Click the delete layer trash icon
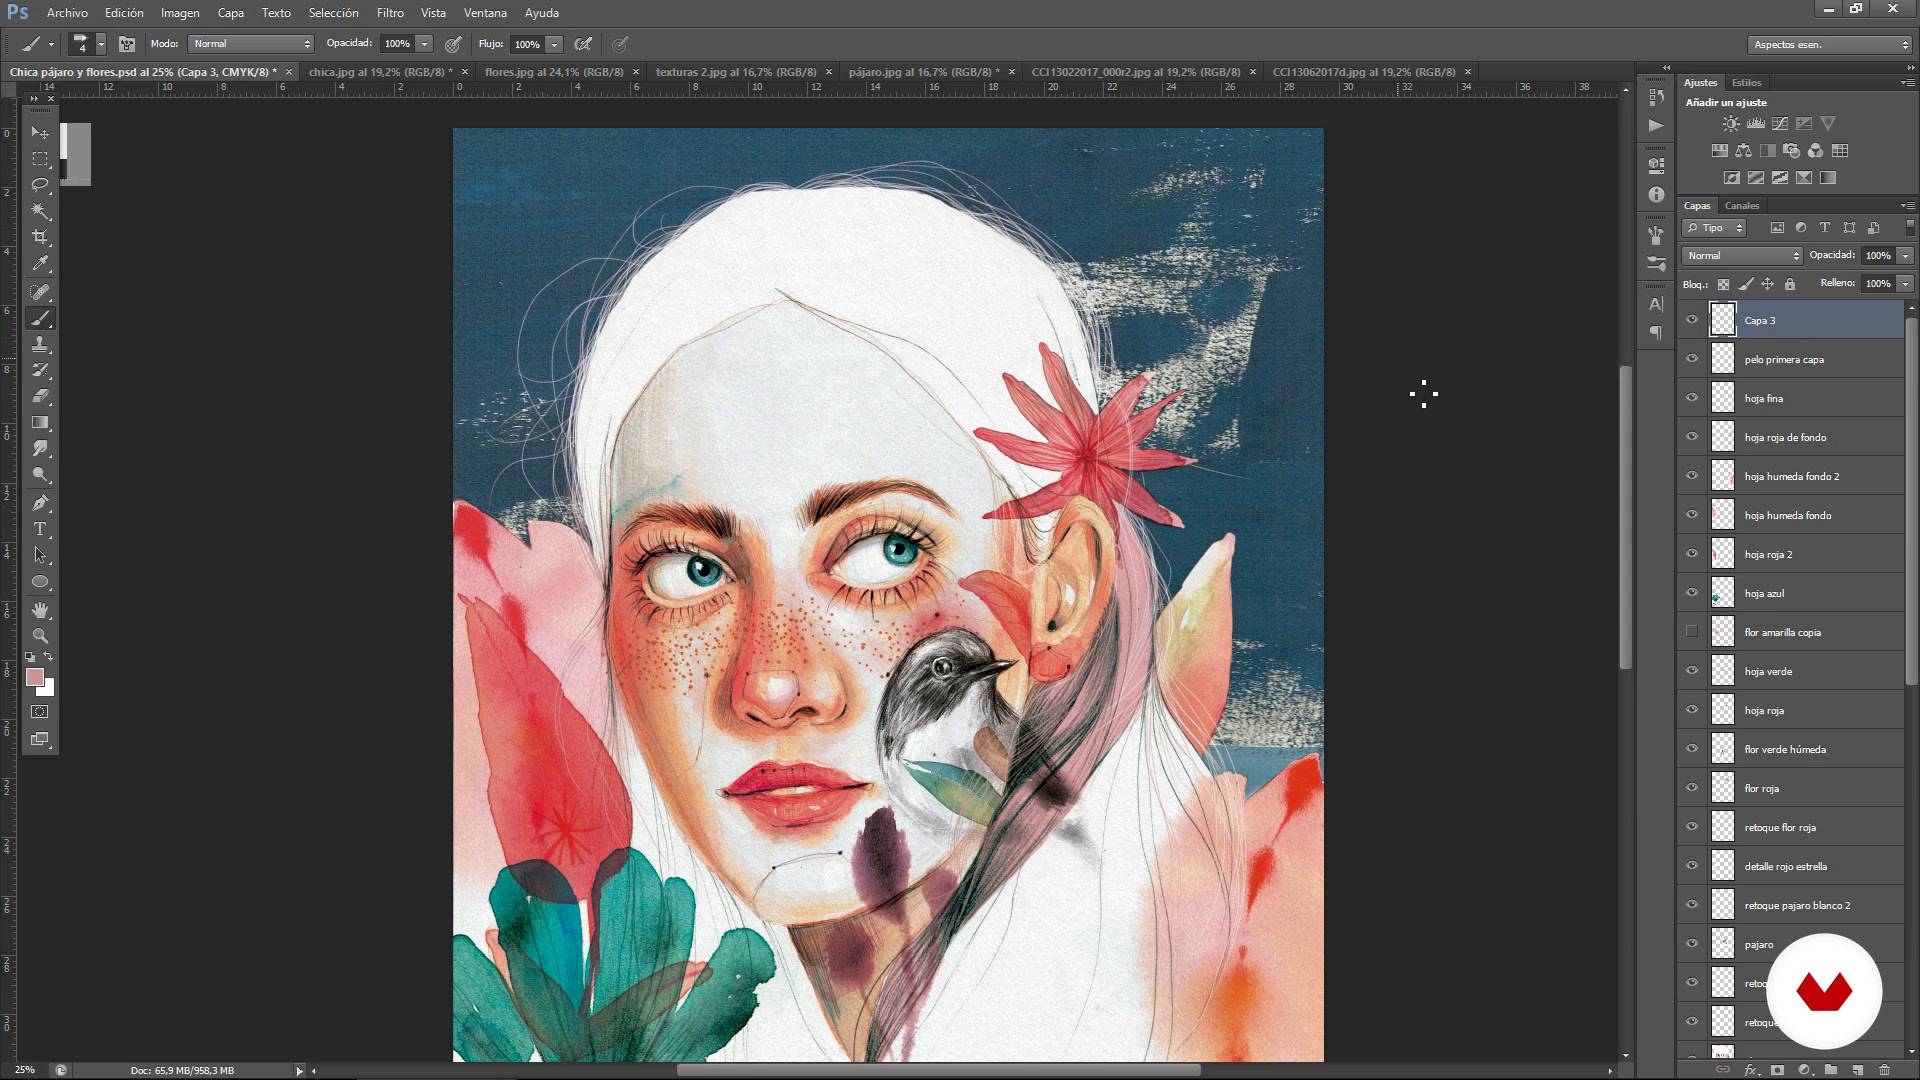The height and width of the screenshot is (1080, 1920). pyautogui.click(x=1884, y=1070)
